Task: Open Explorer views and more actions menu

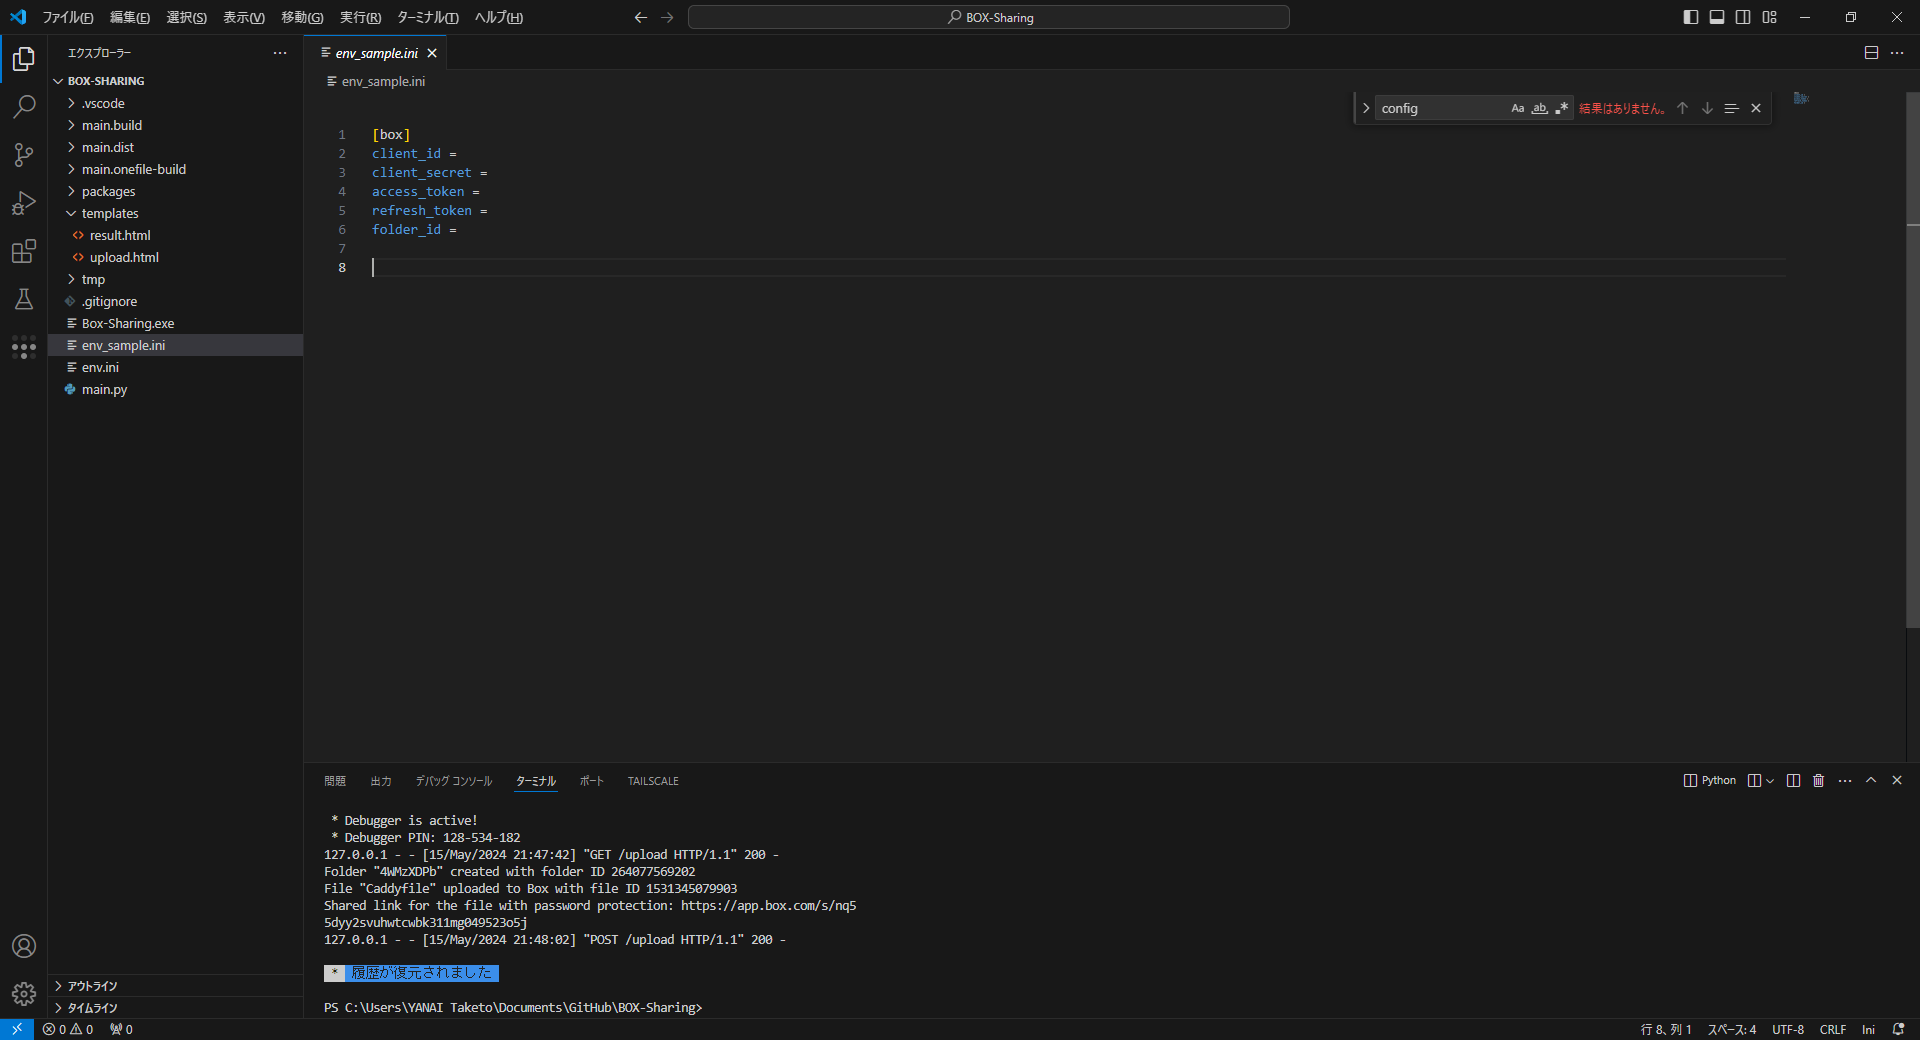Action: 280,53
